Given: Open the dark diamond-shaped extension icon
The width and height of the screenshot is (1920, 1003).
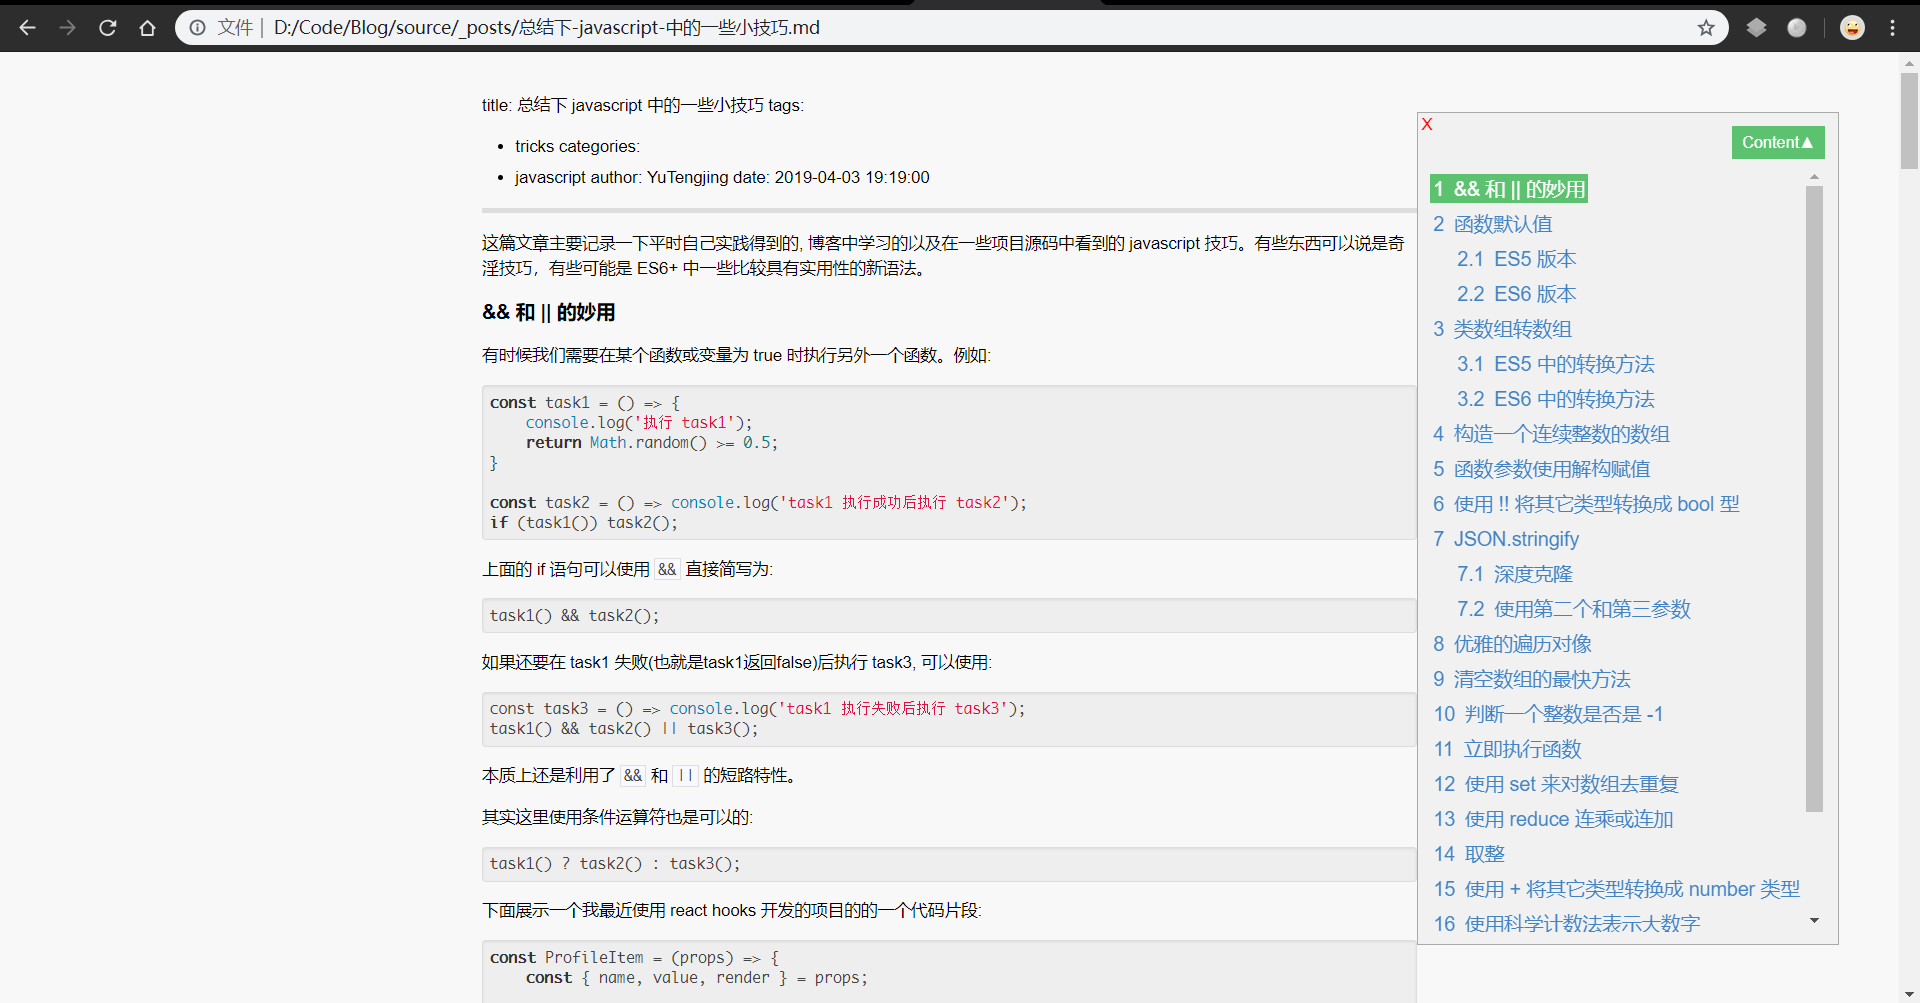Looking at the screenshot, I should (x=1756, y=28).
